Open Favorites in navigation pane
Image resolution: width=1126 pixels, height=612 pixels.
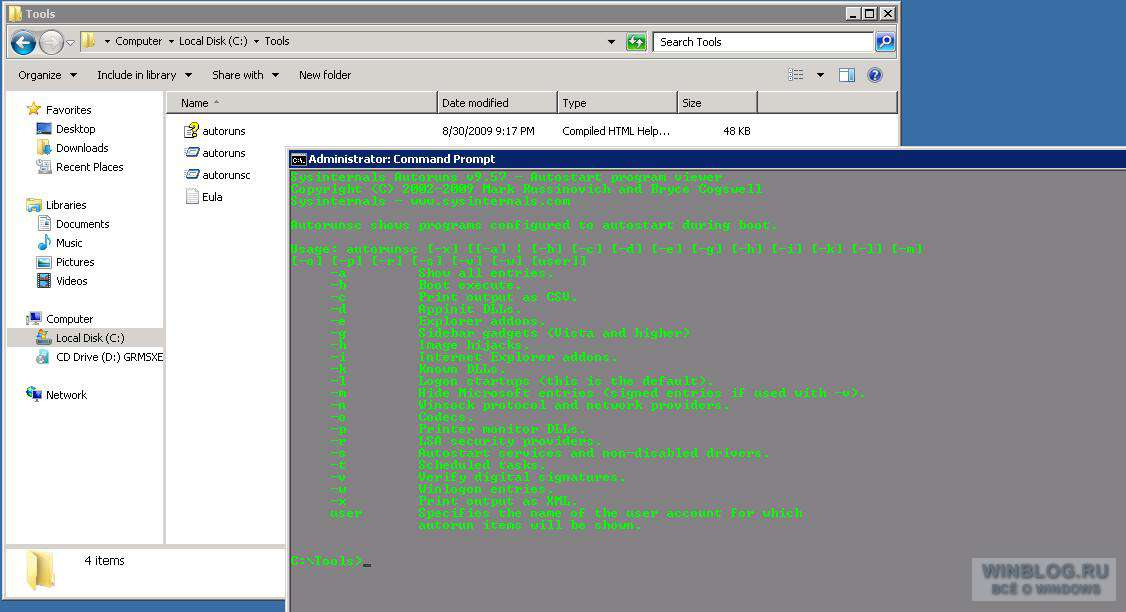(x=68, y=110)
